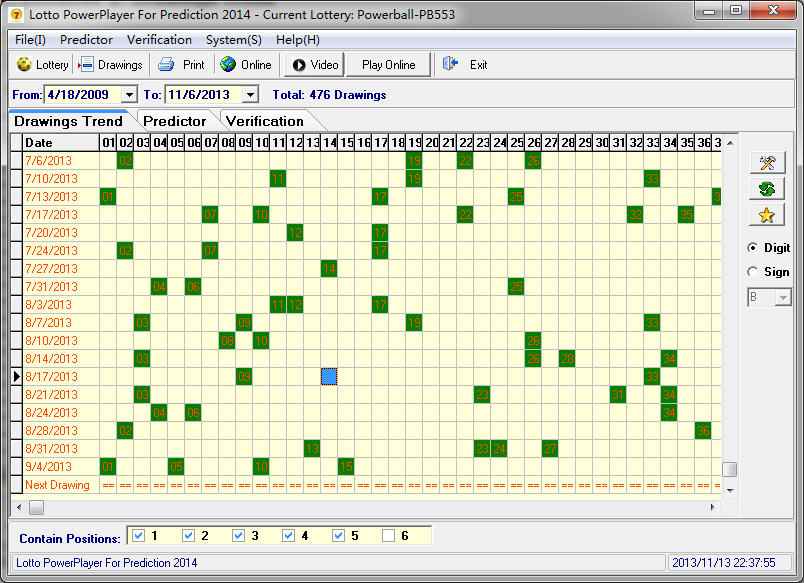This screenshot has height=583, width=804.
Task: Switch to the Predictor tab
Action: coord(175,121)
